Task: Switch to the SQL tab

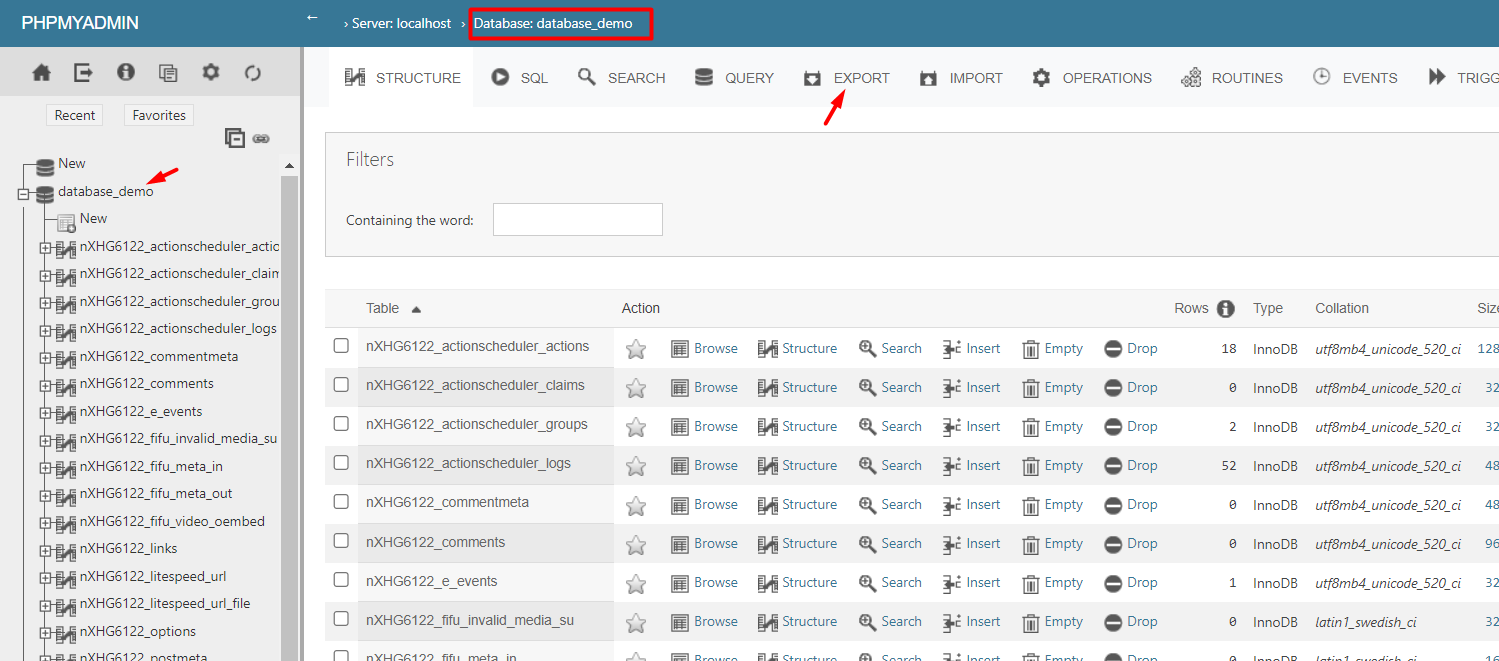Action: (520, 78)
